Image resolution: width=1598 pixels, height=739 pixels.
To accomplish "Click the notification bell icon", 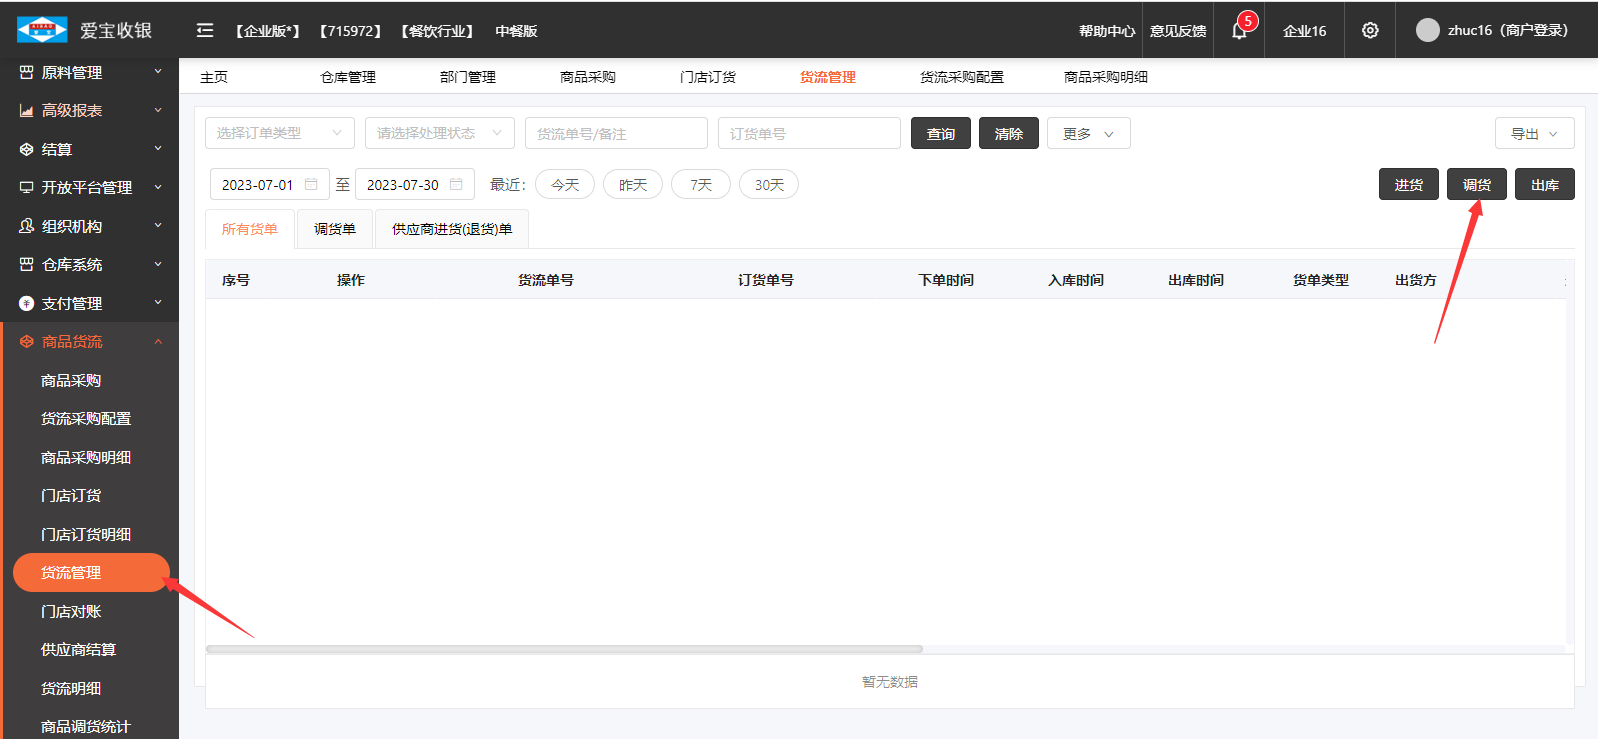I will tap(1239, 31).
